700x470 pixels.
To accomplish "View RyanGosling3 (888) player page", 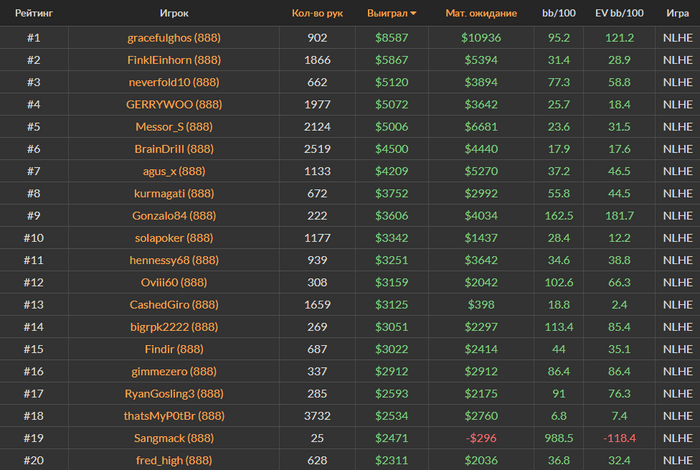I will [x=174, y=394].
